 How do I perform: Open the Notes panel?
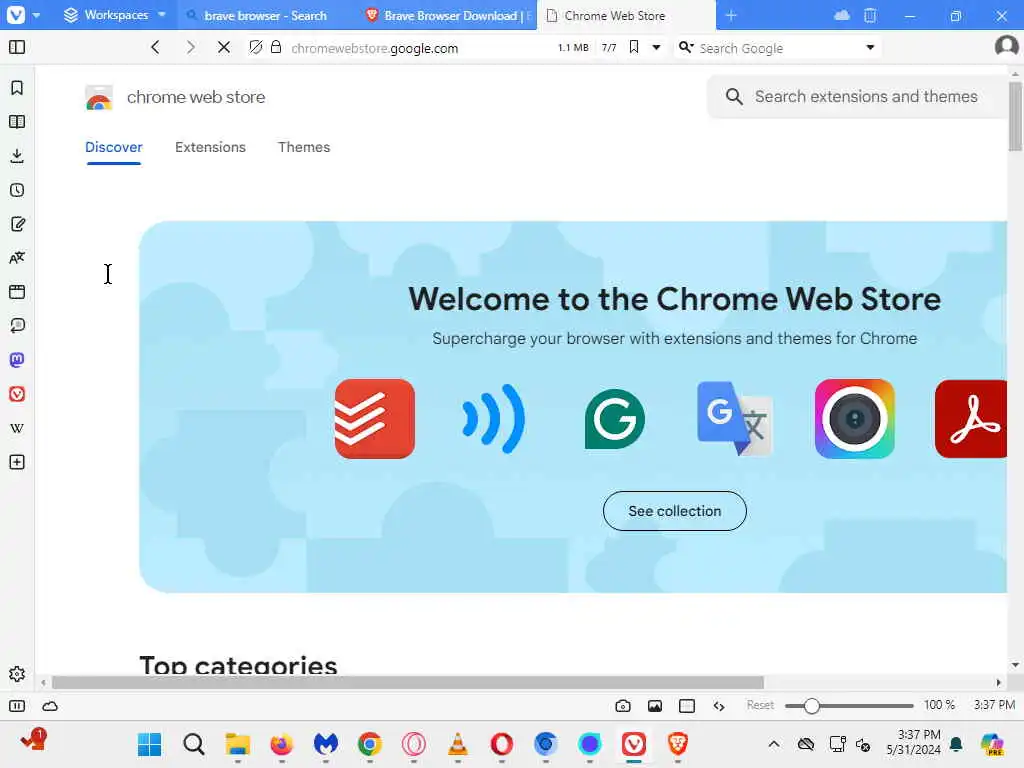(17, 224)
